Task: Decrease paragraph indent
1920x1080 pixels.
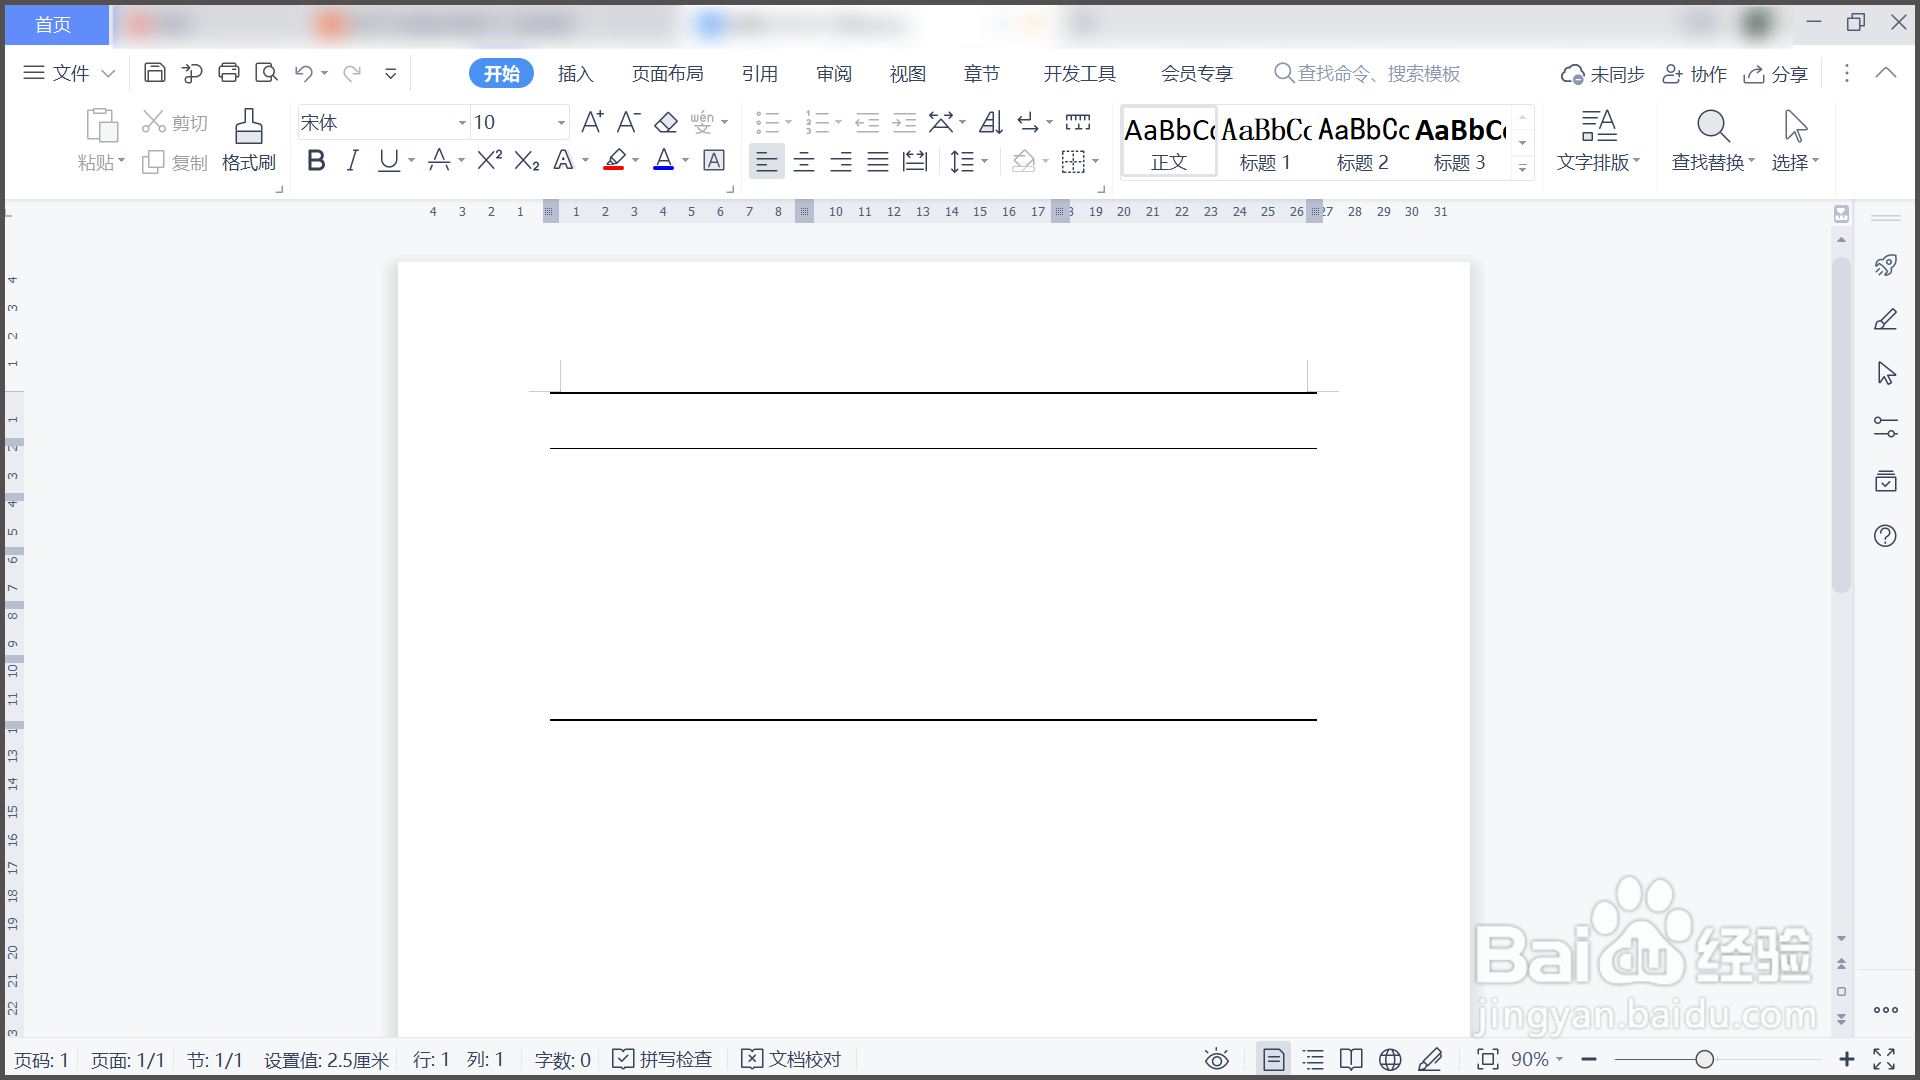Action: pos(867,122)
